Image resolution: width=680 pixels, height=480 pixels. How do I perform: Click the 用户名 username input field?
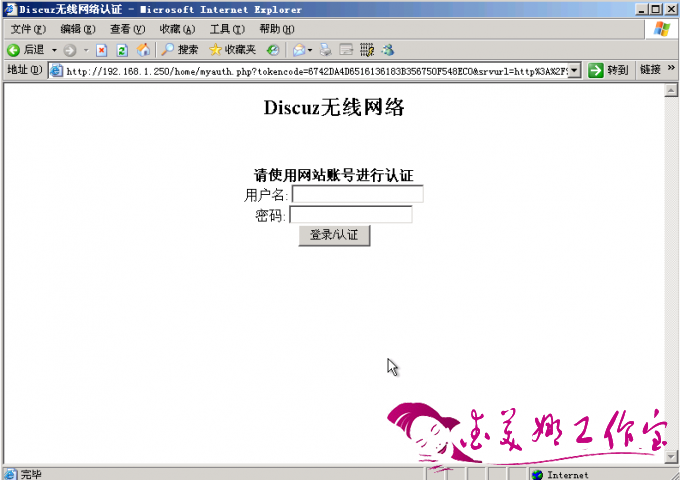(357, 194)
